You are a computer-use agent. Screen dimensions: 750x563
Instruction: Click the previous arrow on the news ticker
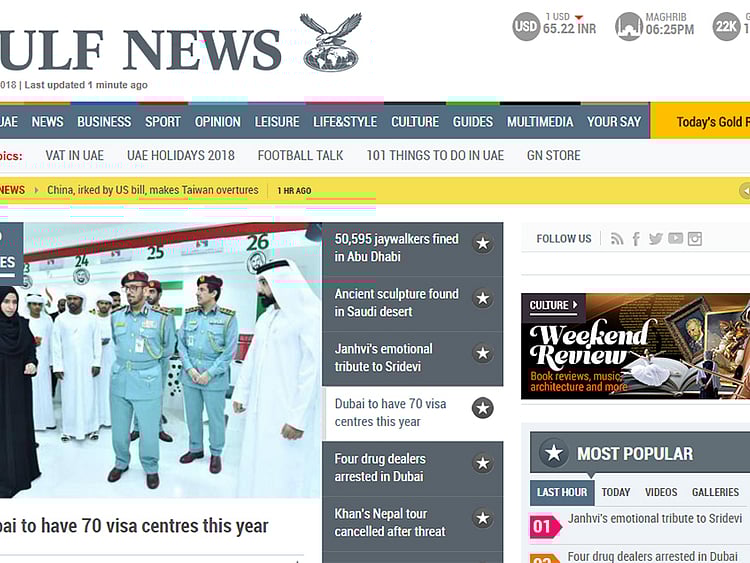pyautogui.click(x=744, y=190)
